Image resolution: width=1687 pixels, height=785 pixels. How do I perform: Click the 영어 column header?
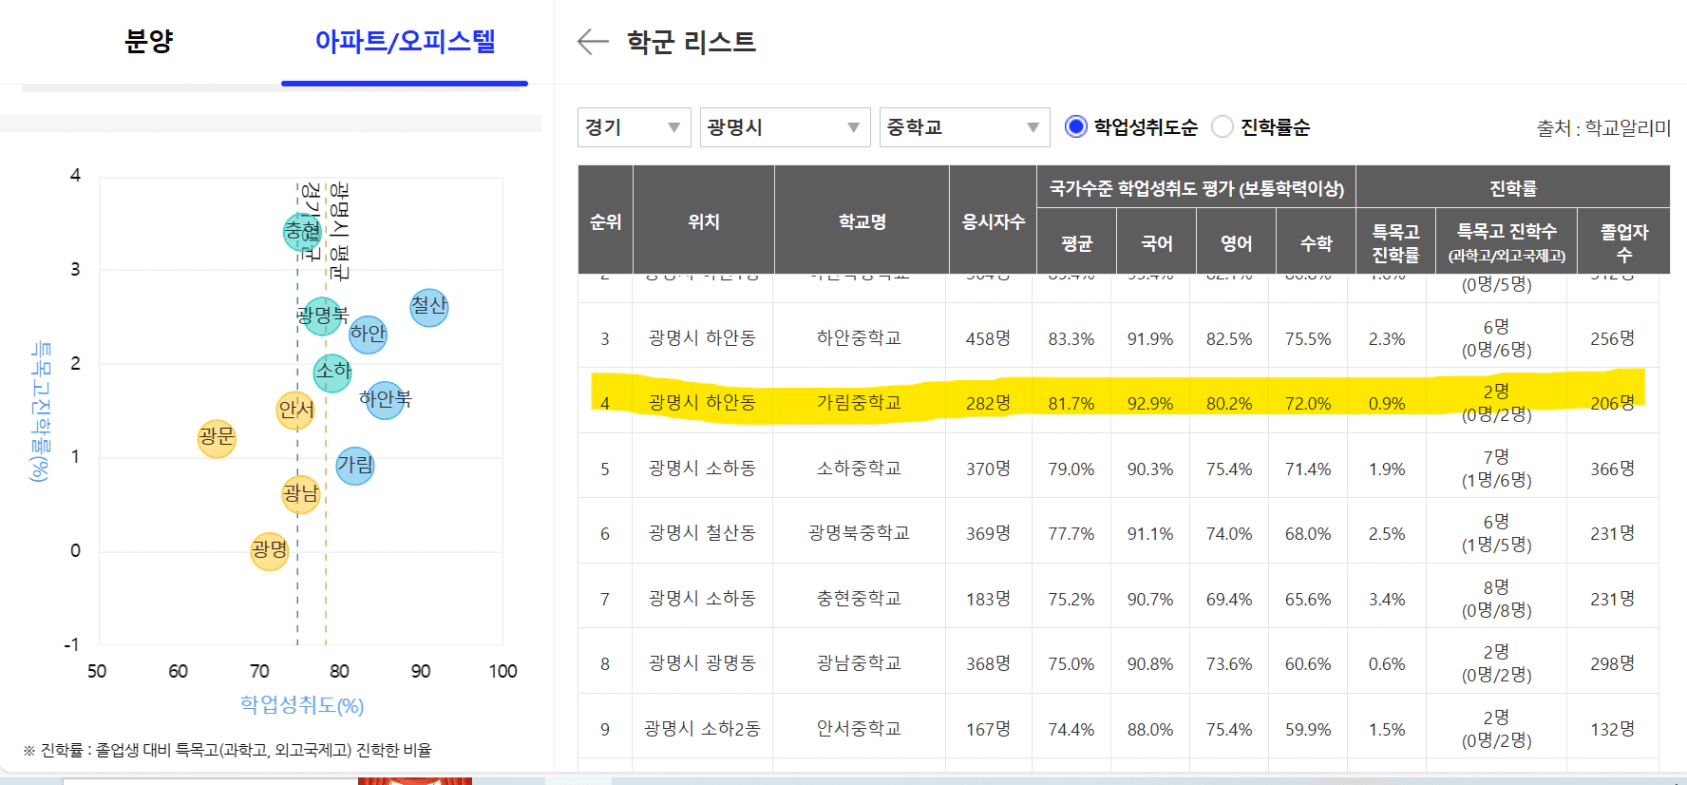tap(1237, 243)
